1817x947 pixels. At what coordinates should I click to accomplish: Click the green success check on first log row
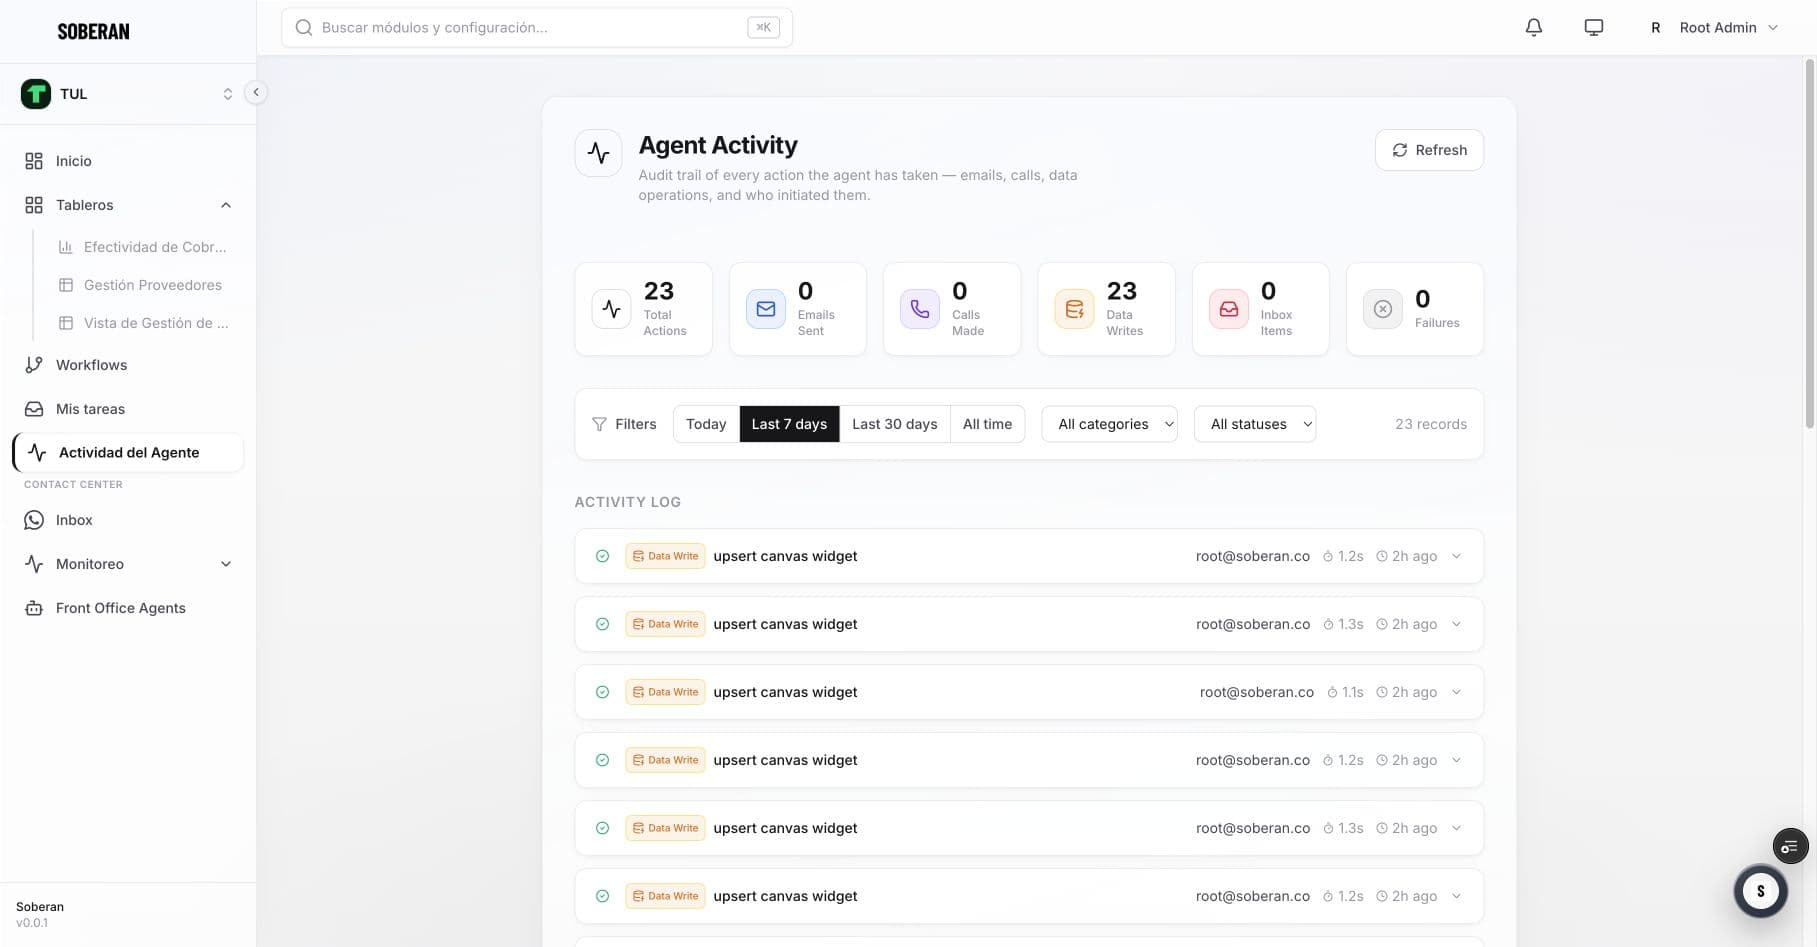point(602,556)
